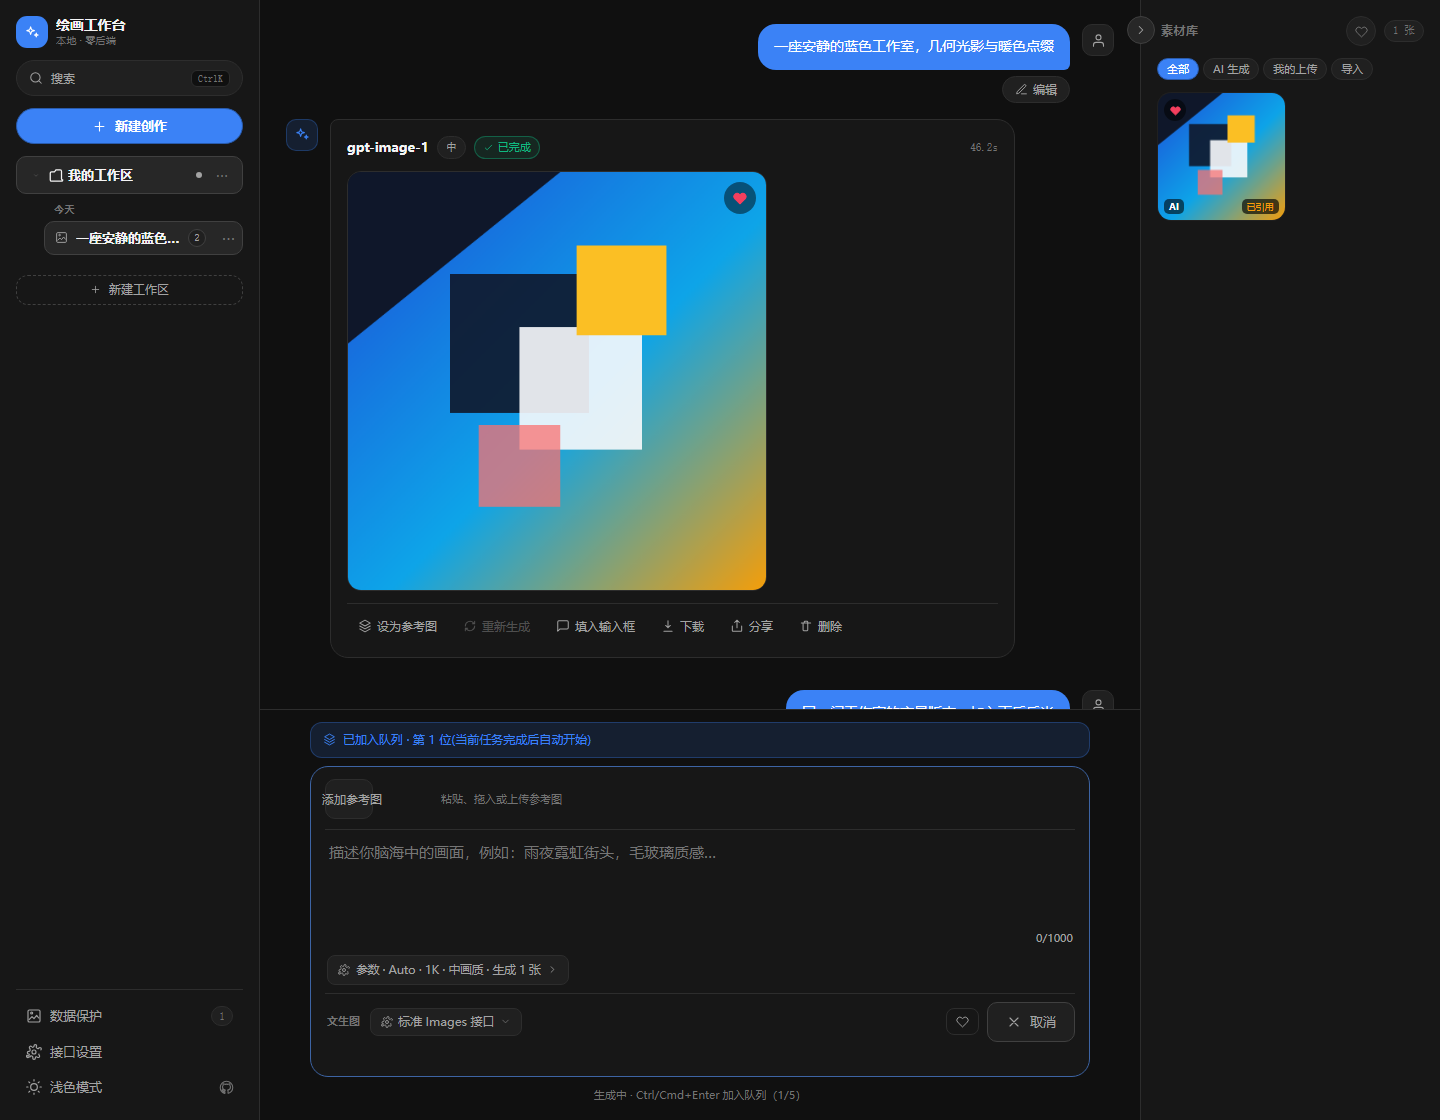The height and width of the screenshot is (1120, 1440).
Task: Click the 1 张 count badge
Action: tap(1404, 31)
